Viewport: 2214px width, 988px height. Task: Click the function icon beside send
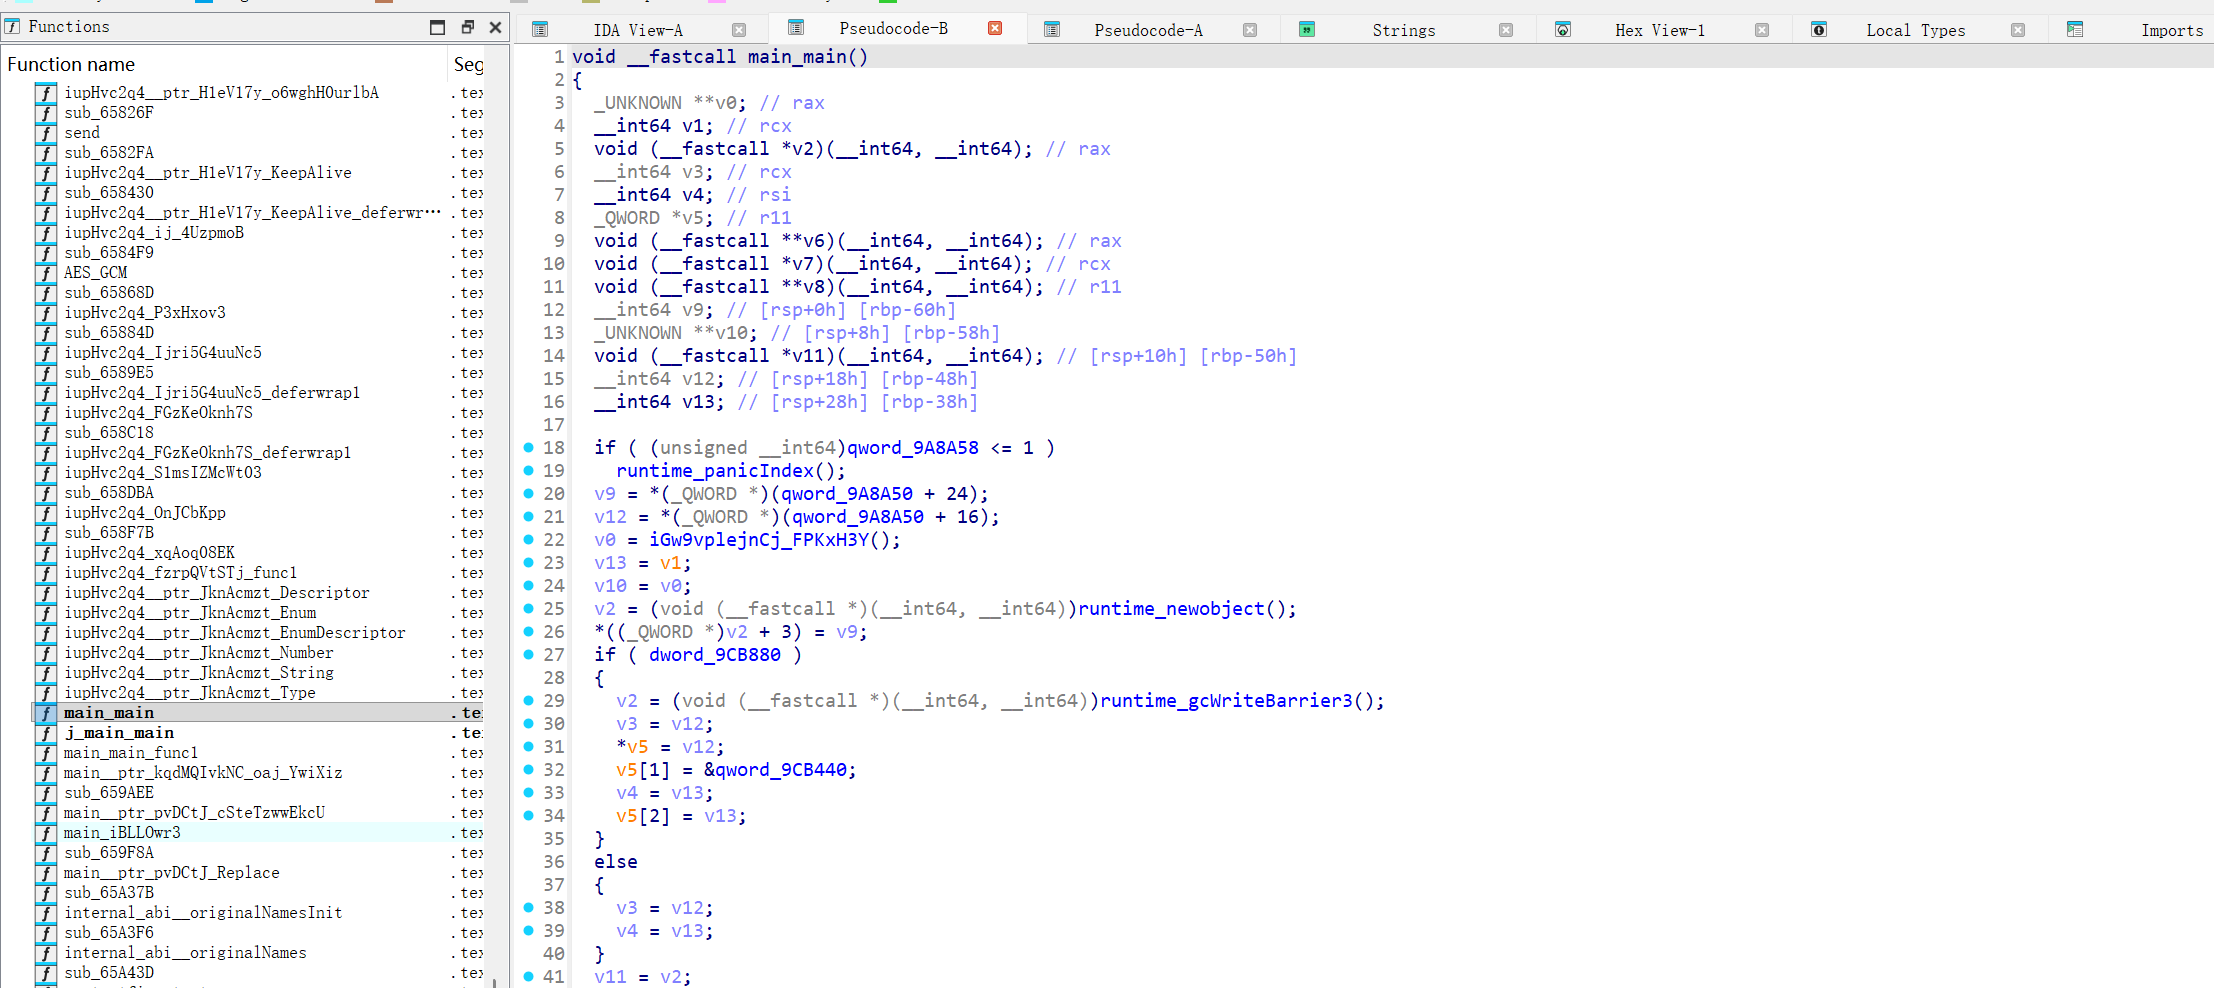(46, 133)
